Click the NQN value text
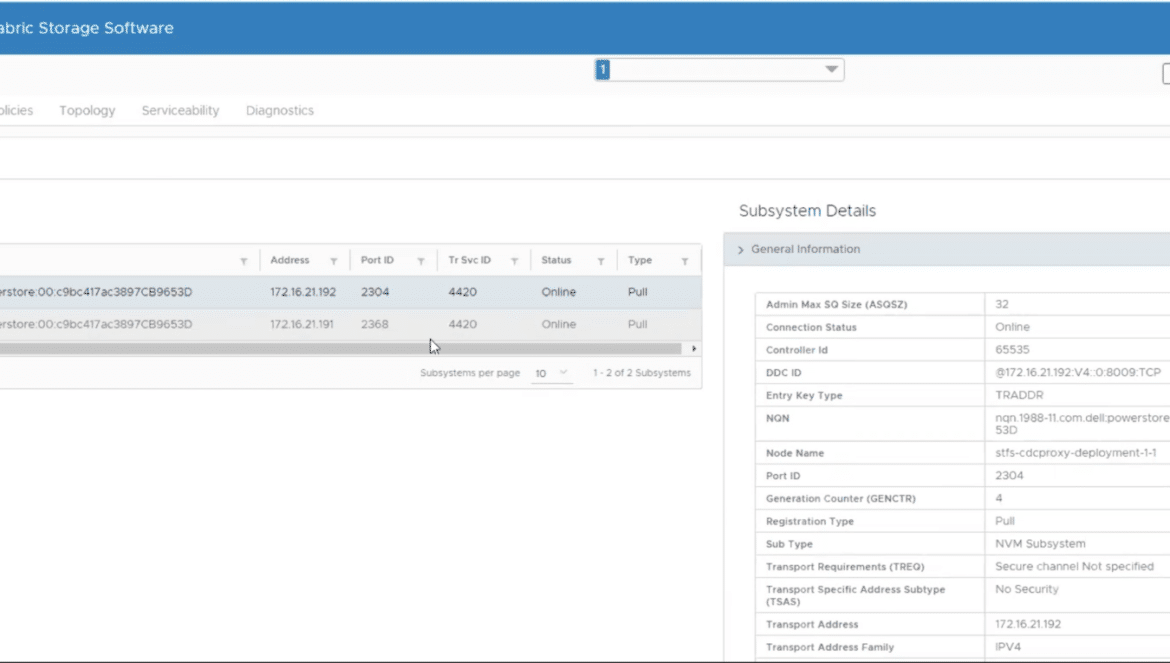Image resolution: width=1170 pixels, height=663 pixels. point(1082,424)
